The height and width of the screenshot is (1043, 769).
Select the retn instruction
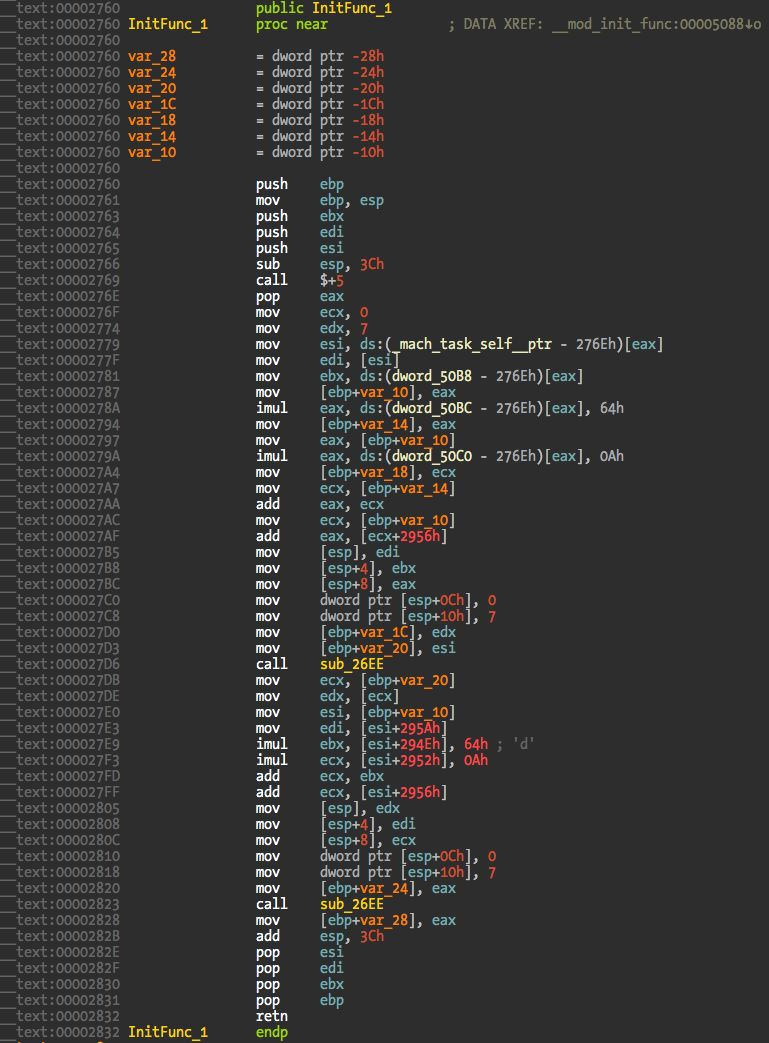pos(272,1016)
